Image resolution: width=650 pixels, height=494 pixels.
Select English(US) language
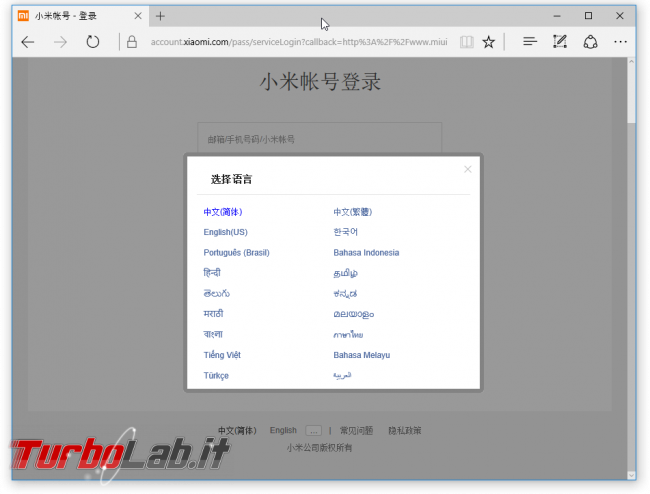click(226, 232)
